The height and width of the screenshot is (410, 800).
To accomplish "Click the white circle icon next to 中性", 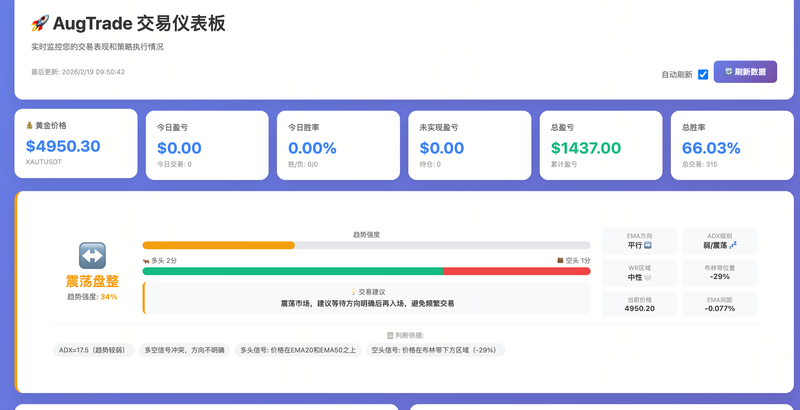I will click(648, 277).
